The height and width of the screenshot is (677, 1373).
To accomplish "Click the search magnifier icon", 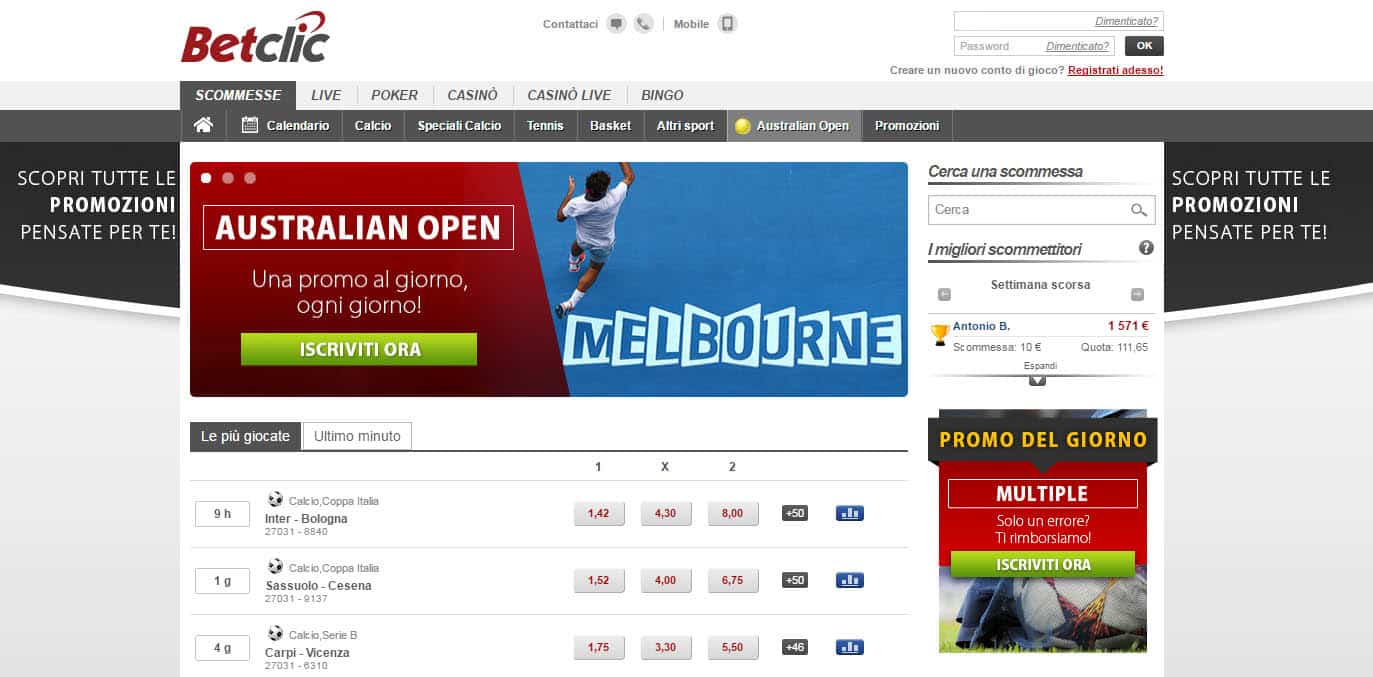I will 1139,210.
